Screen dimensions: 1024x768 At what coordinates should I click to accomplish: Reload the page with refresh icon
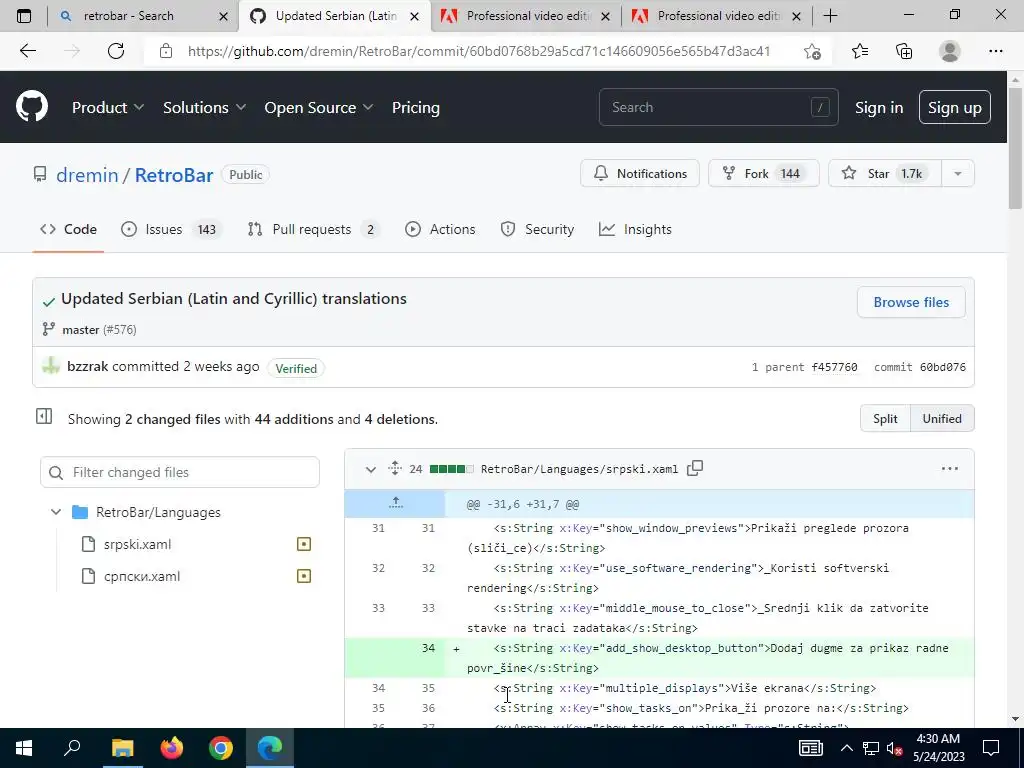(x=116, y=51)
